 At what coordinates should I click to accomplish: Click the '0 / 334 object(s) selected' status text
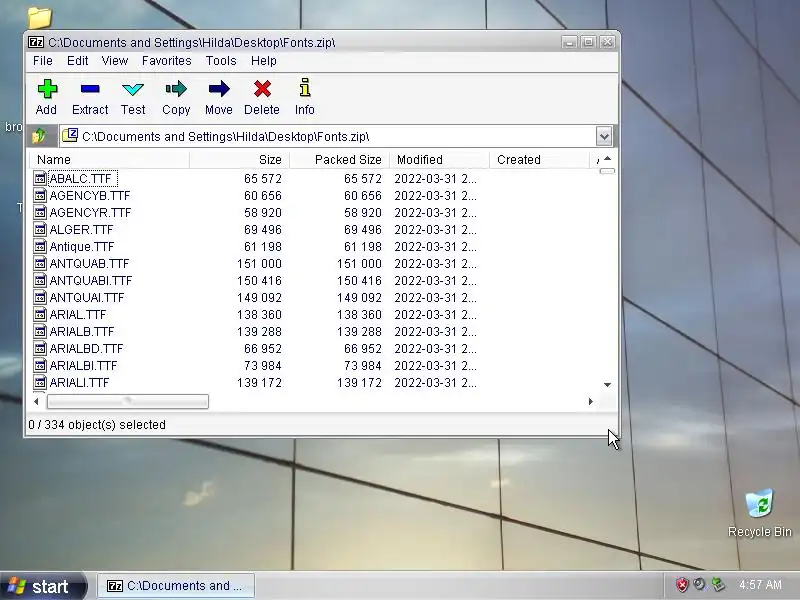(97, 424)
